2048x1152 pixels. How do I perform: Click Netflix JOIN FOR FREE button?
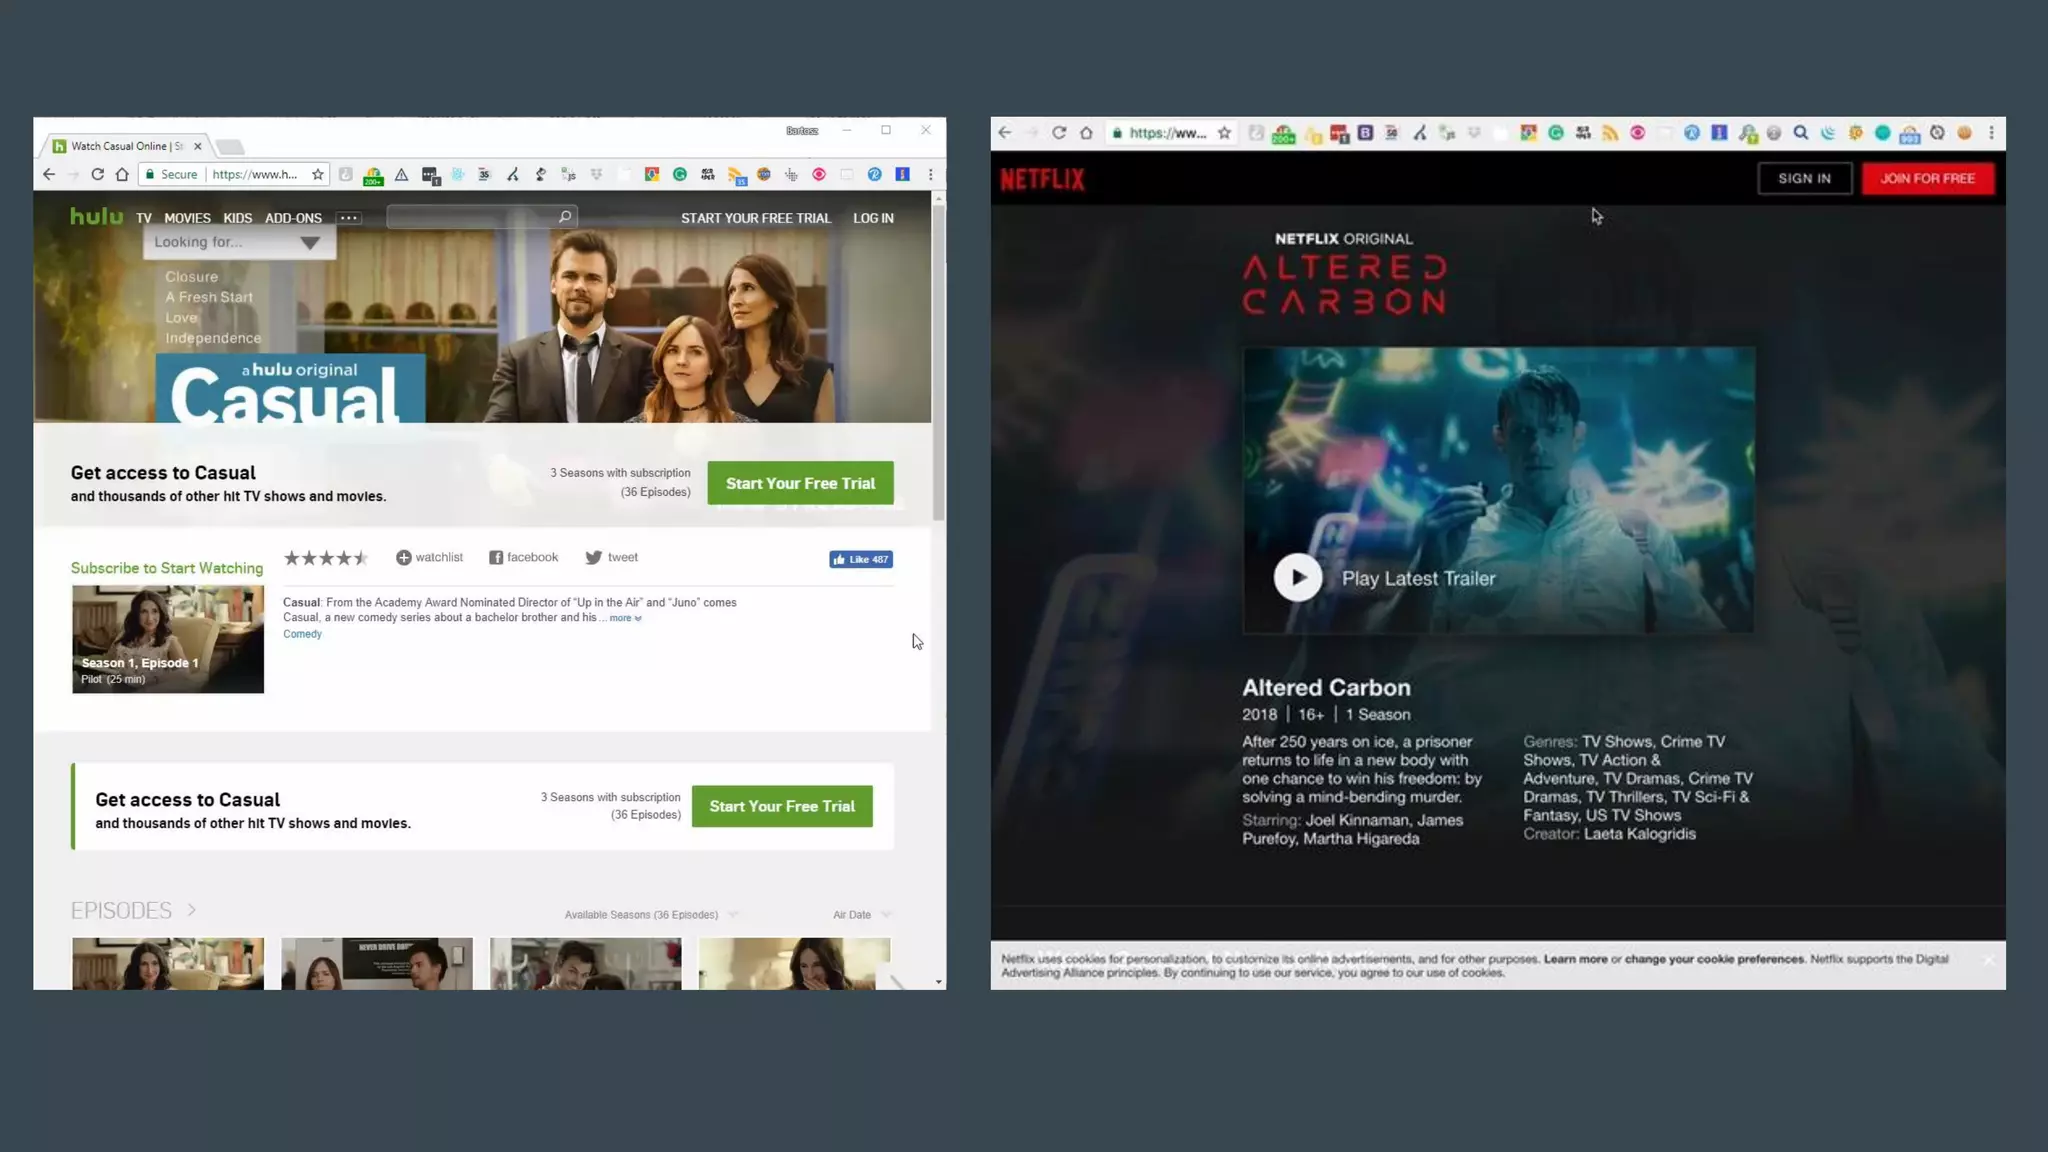1927,179
